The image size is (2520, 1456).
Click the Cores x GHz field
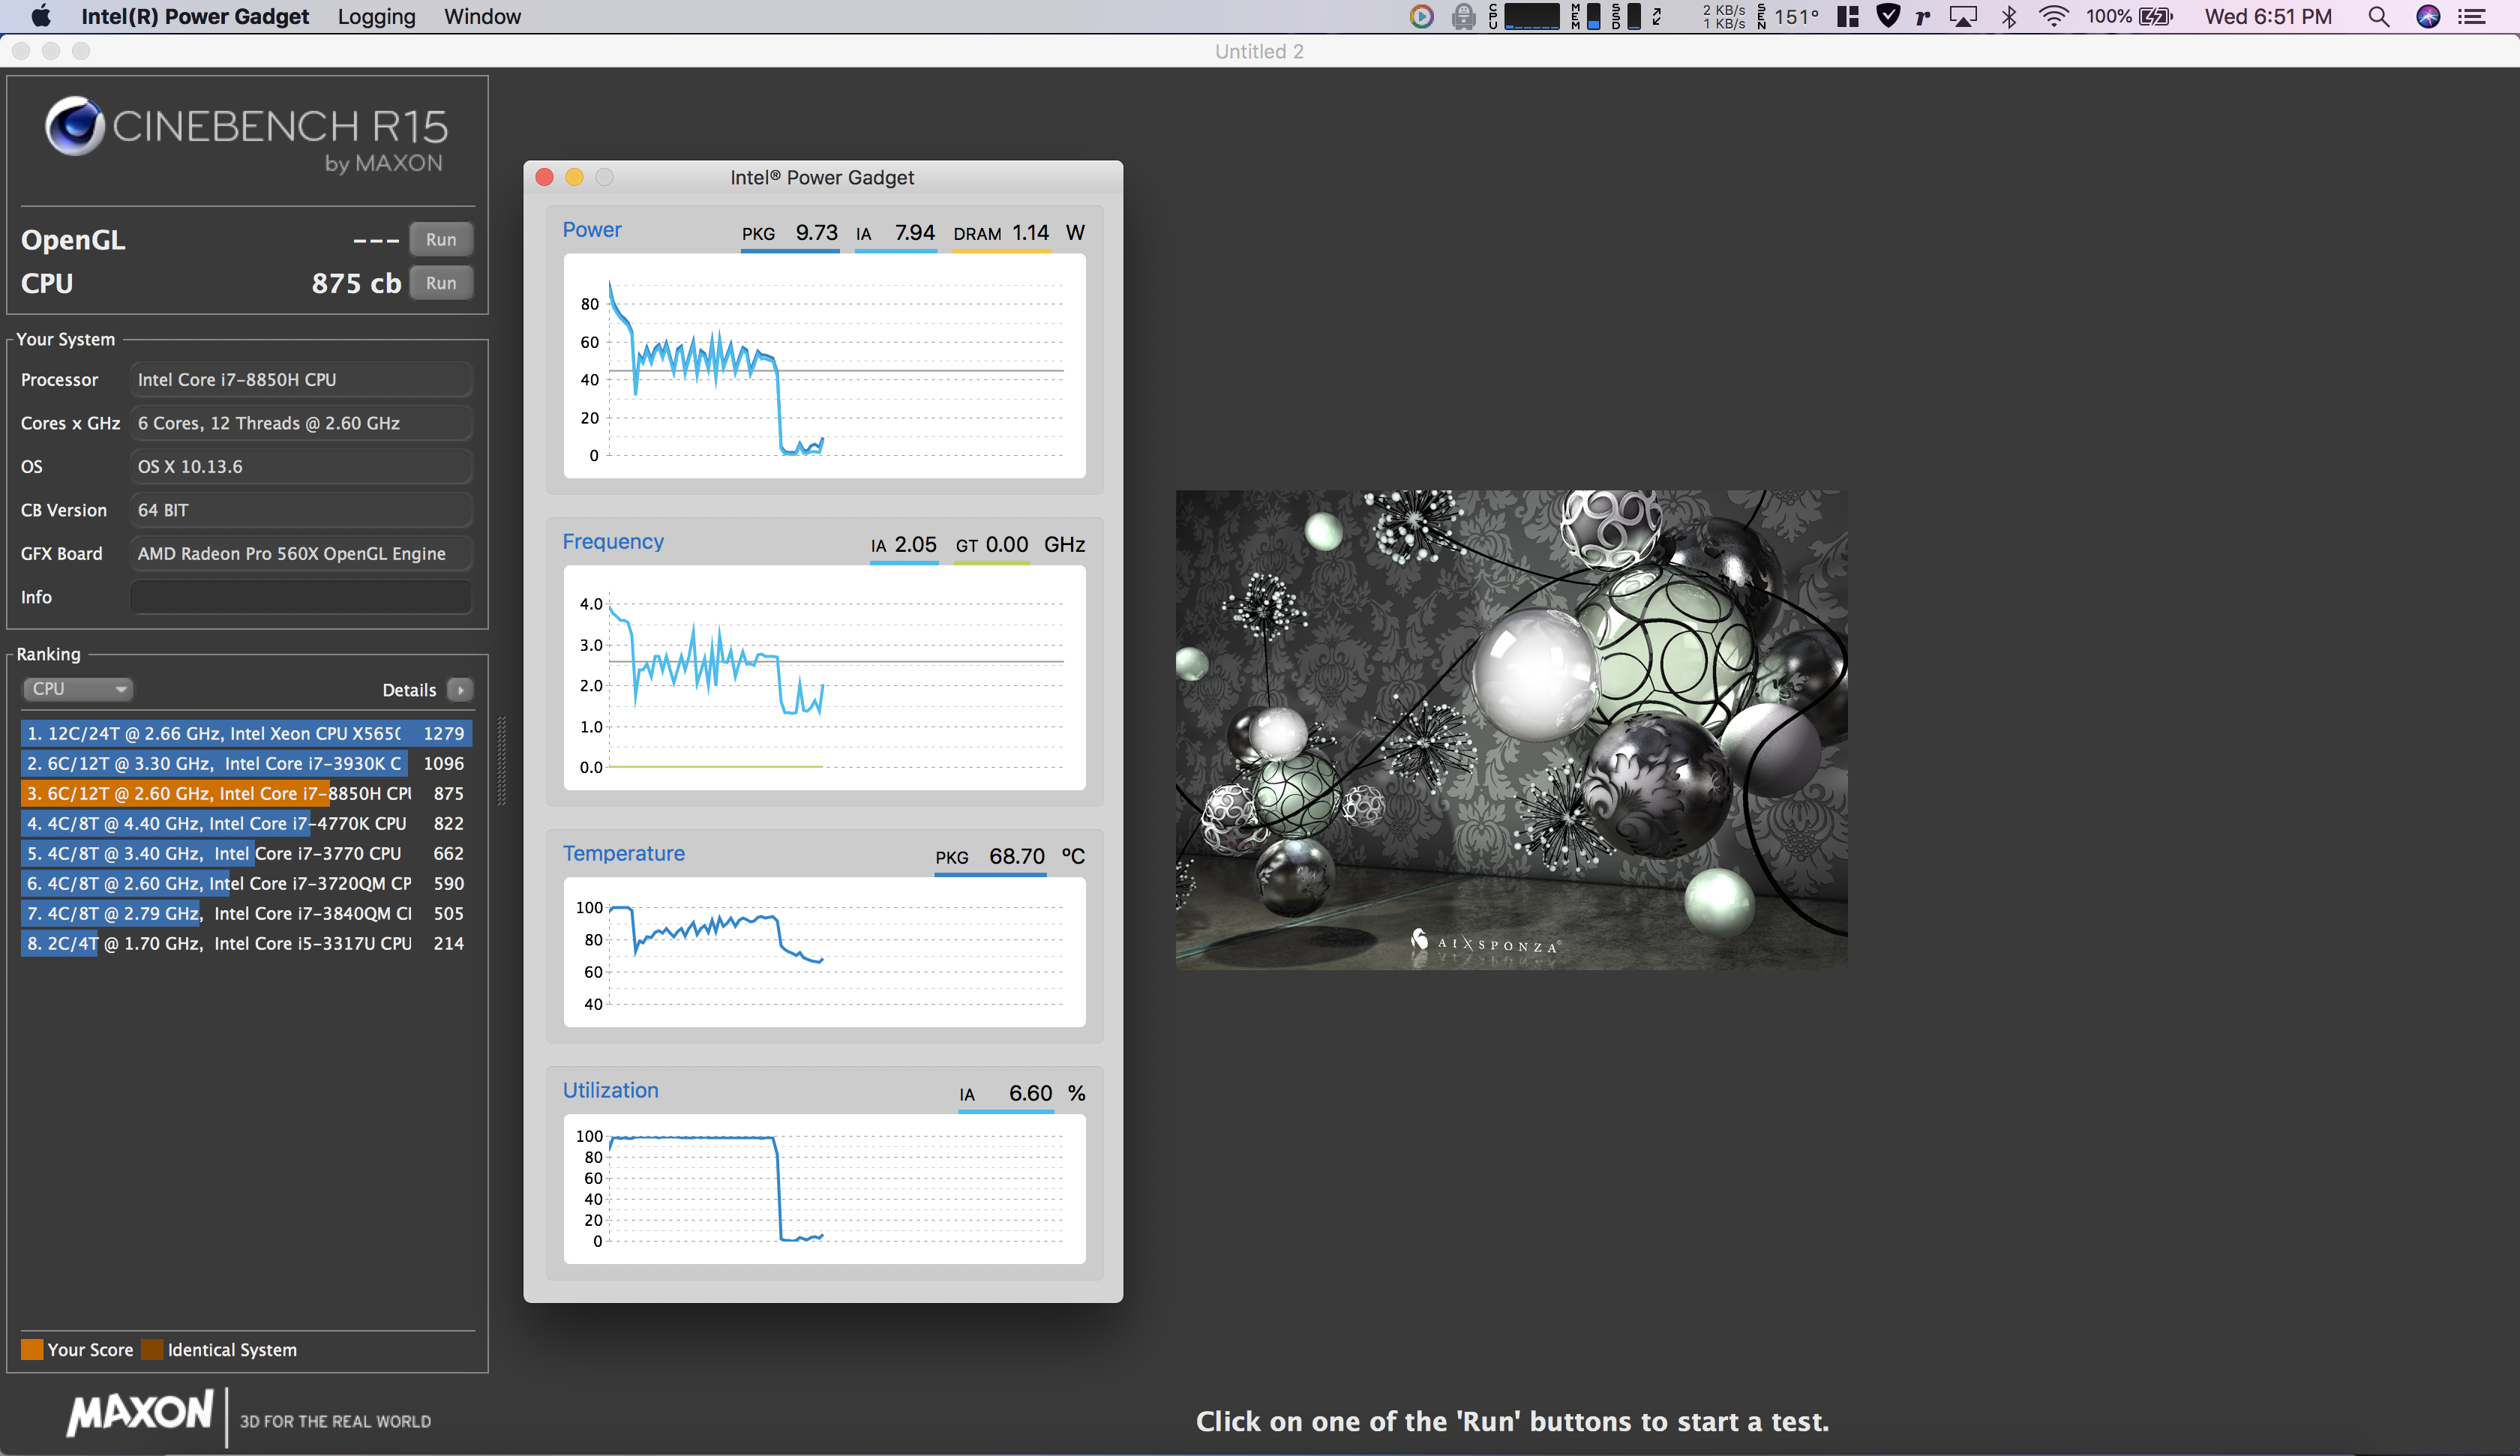pyautogui.click(x=301, y=423)
